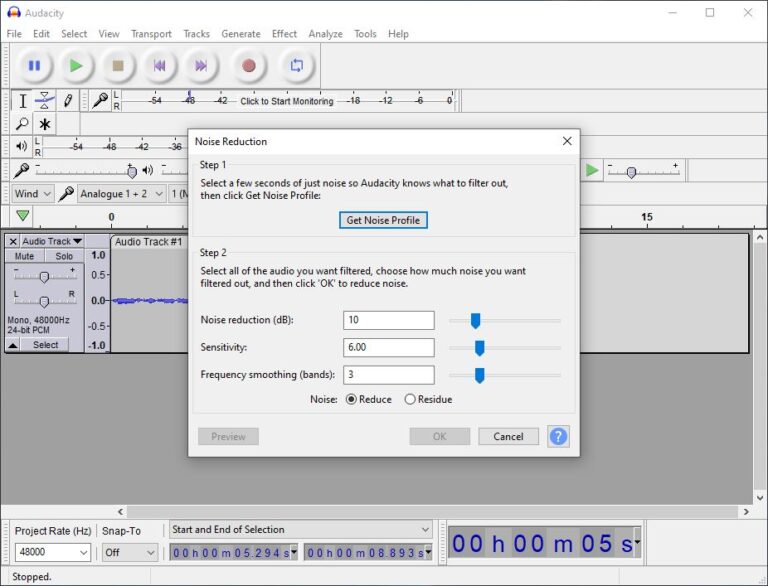This screenshot has width=768, height=586.
Task: Open the Analyze menu
Action: pyautogui.click(x=325, y=34)
